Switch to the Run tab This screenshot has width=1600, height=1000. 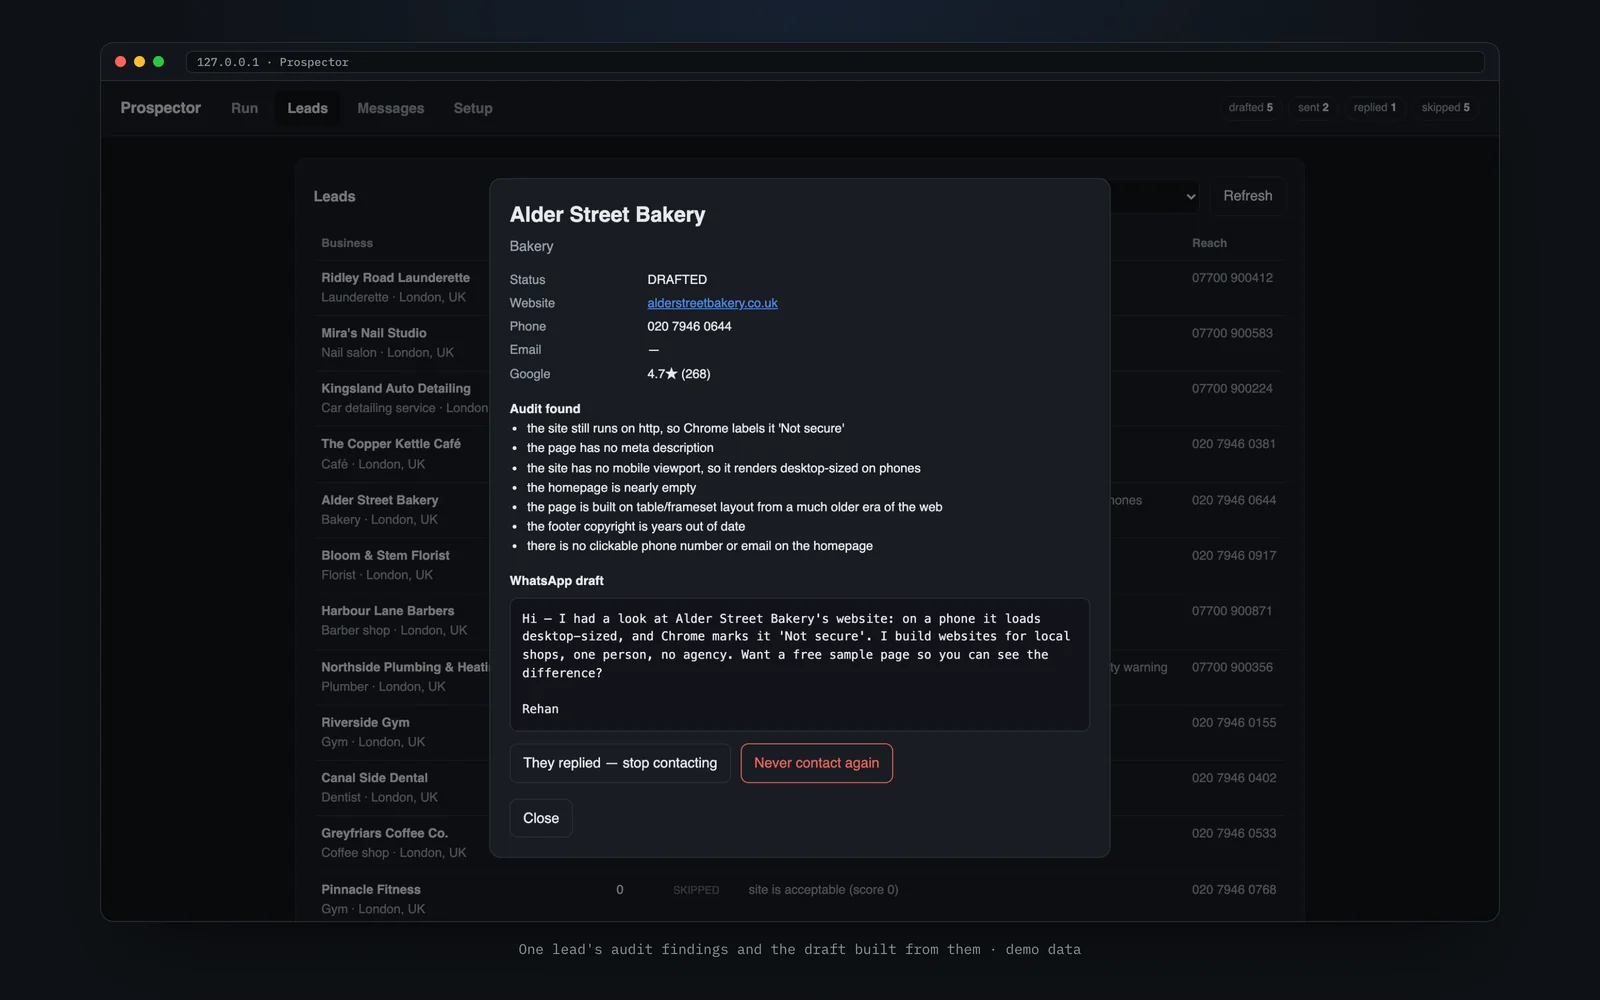coord(244,108)
